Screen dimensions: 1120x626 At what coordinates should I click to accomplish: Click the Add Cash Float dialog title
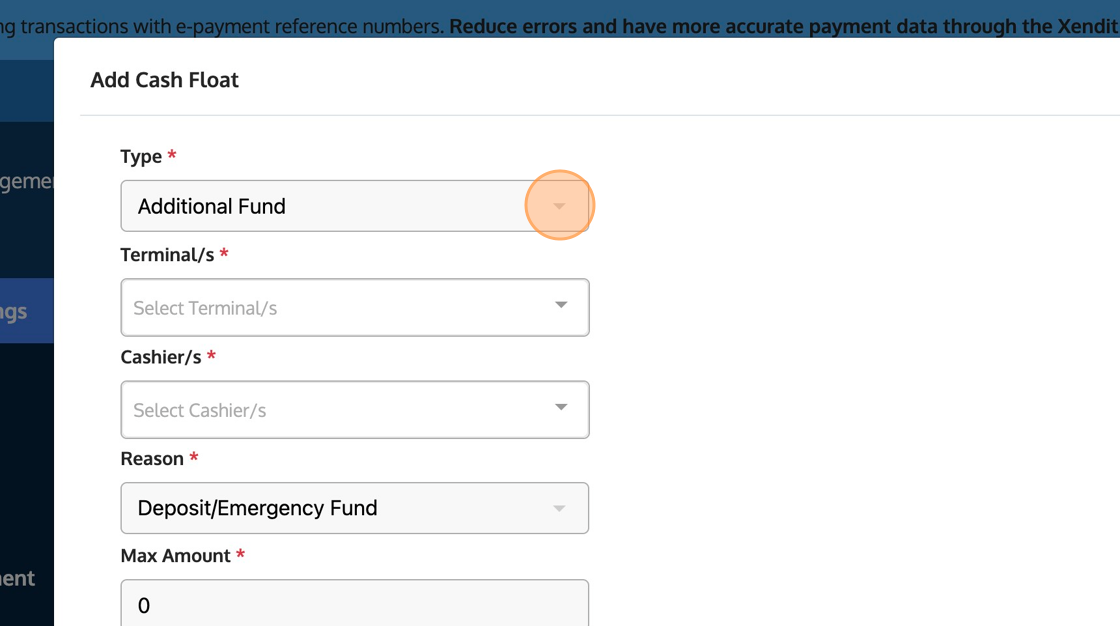pyautogui.click(x=165, y=80)
